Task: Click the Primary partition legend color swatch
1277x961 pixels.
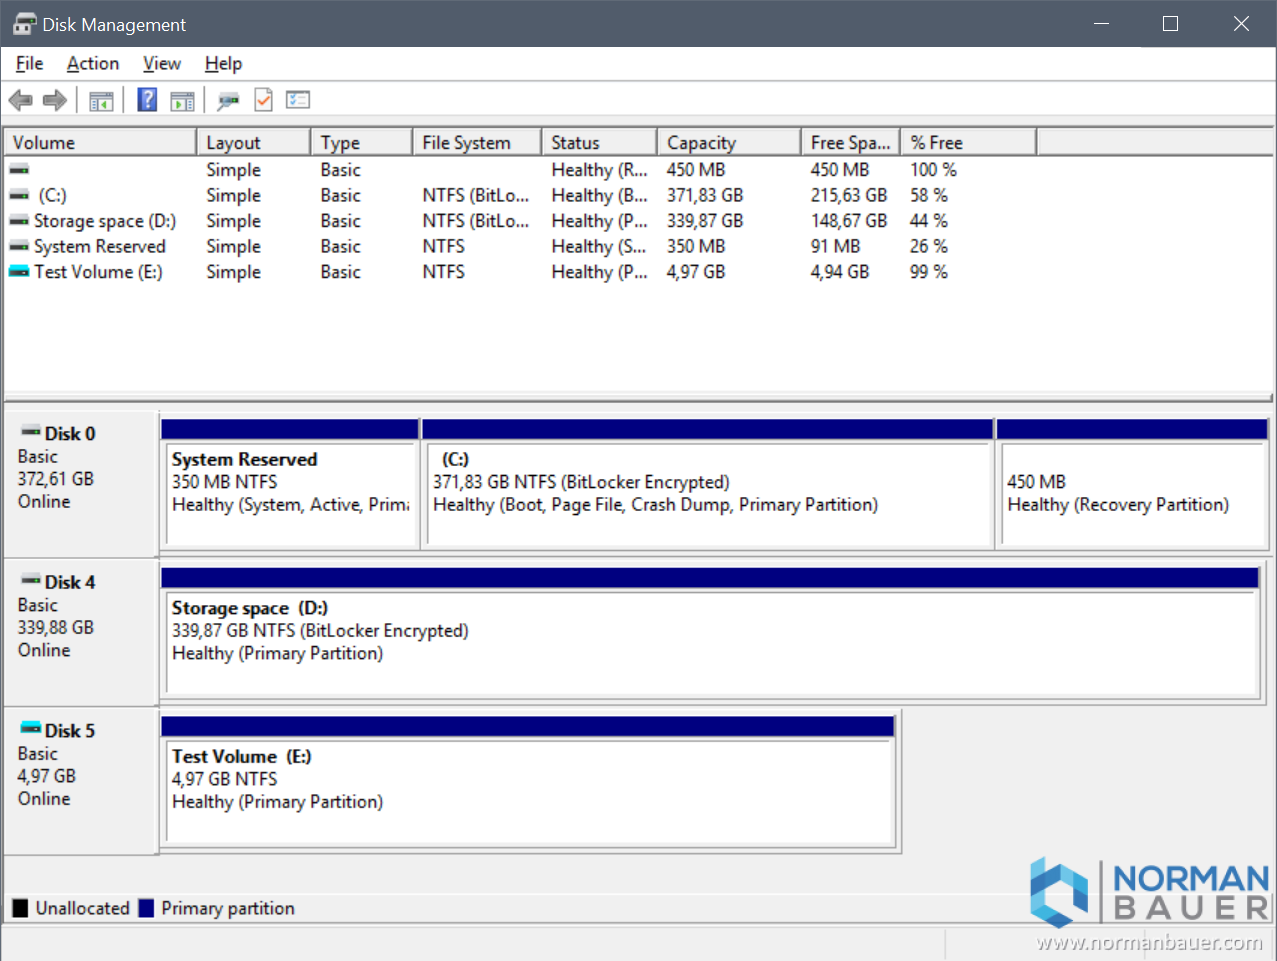Action: point(147,908)
